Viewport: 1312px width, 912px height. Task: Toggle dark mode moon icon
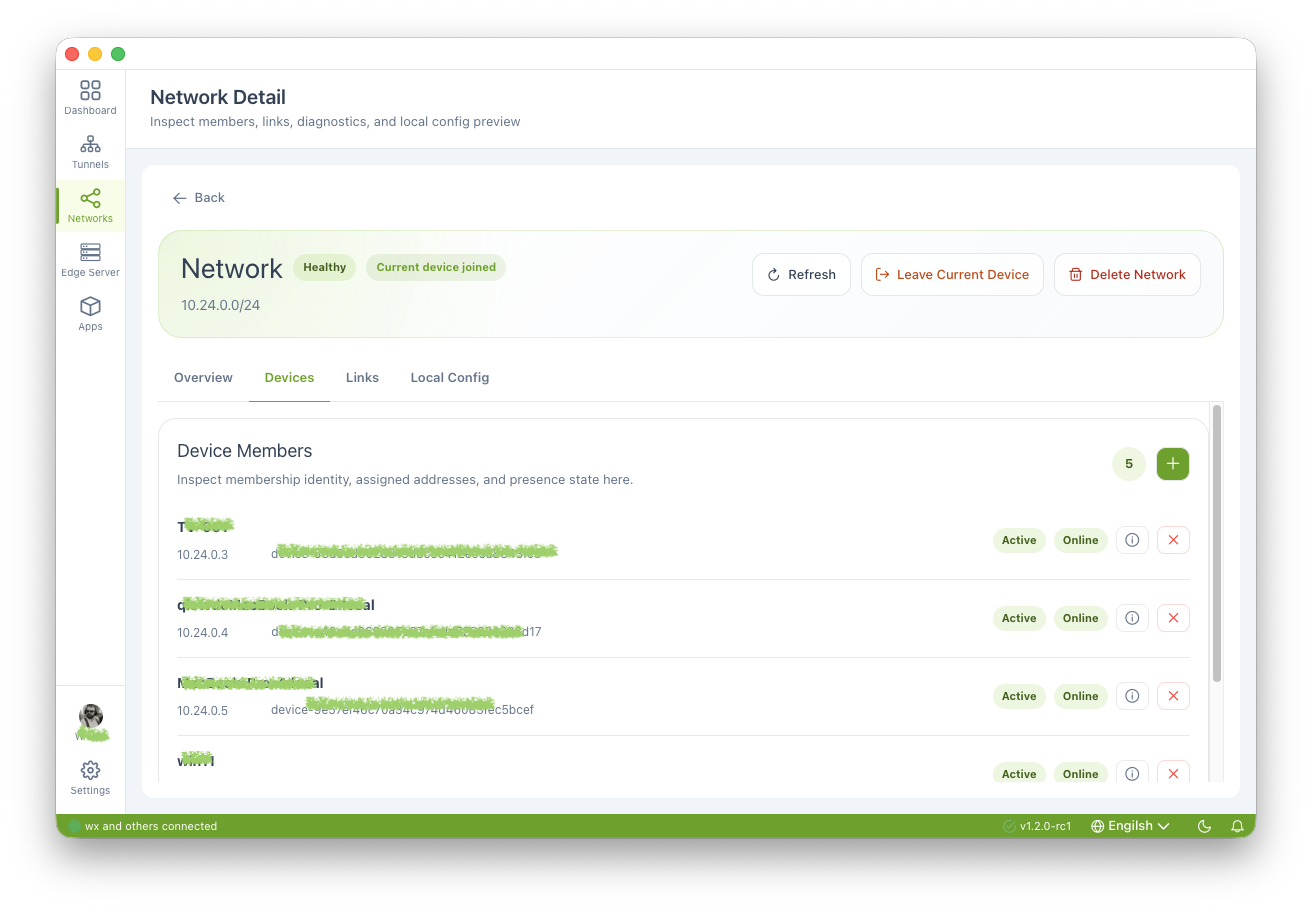[1204, 826]
